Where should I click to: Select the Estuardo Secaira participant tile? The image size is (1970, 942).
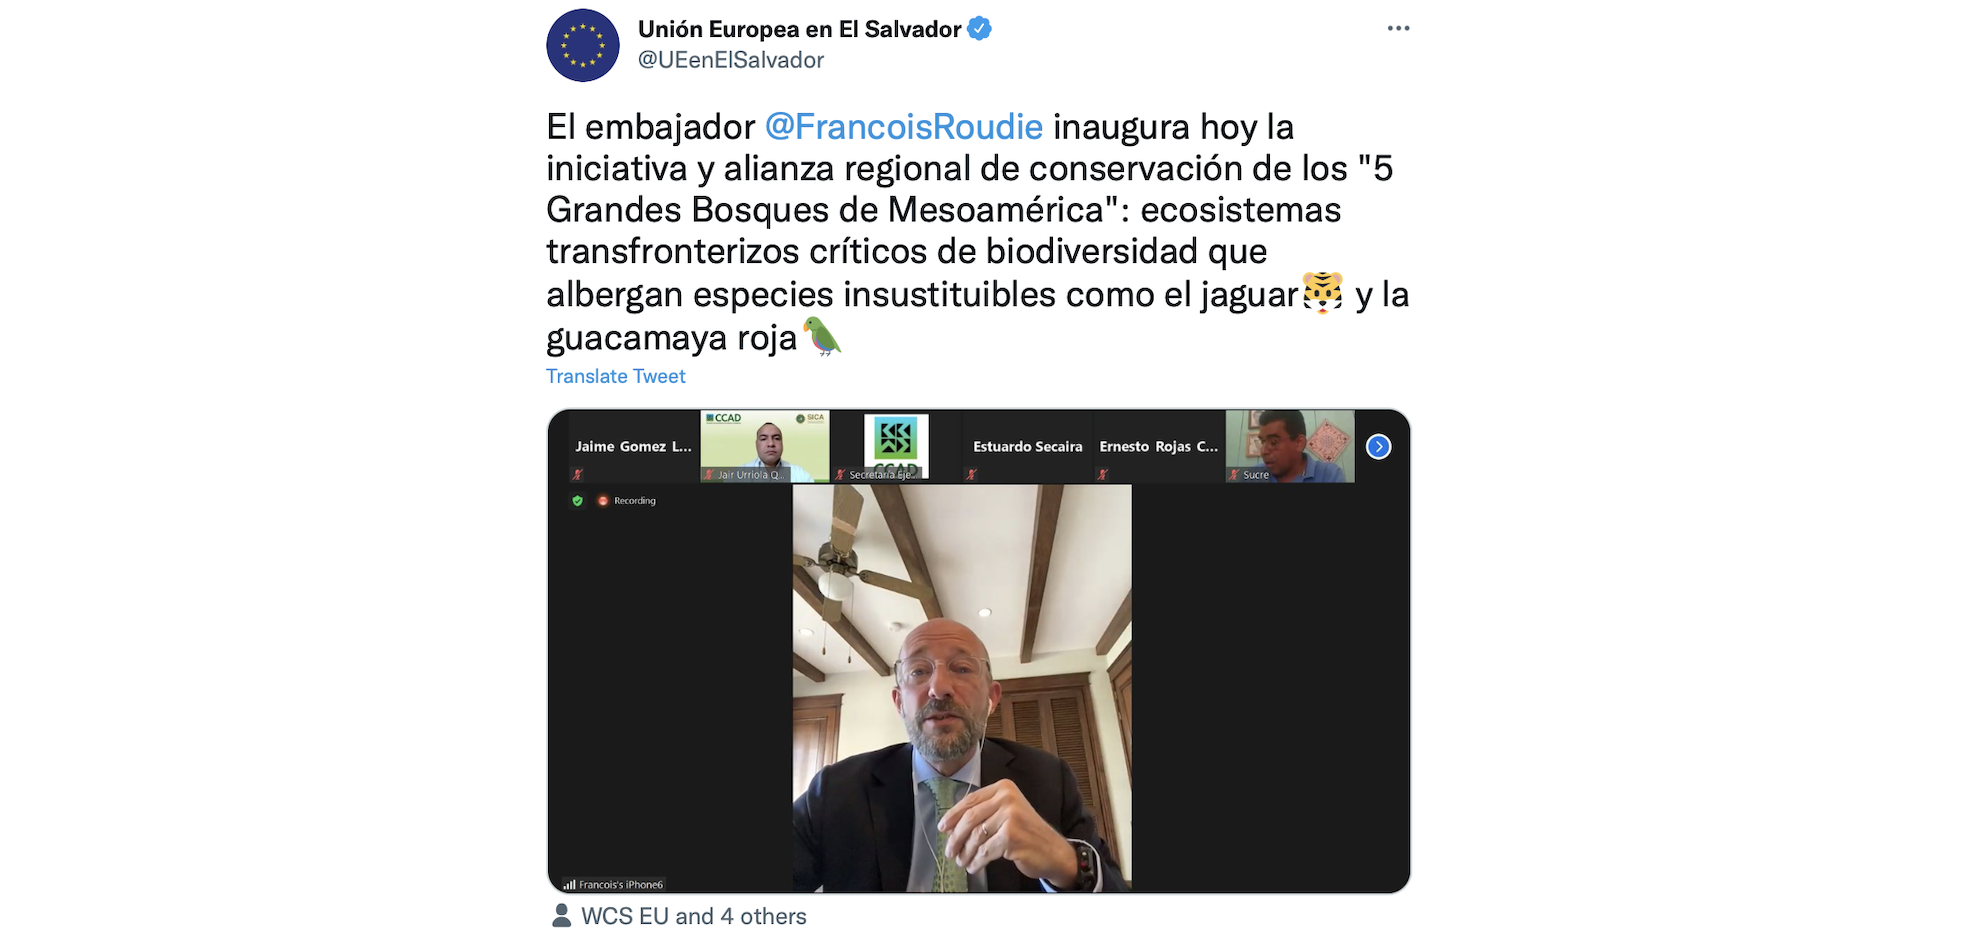pyautogui.click(x=1027, y=446)
